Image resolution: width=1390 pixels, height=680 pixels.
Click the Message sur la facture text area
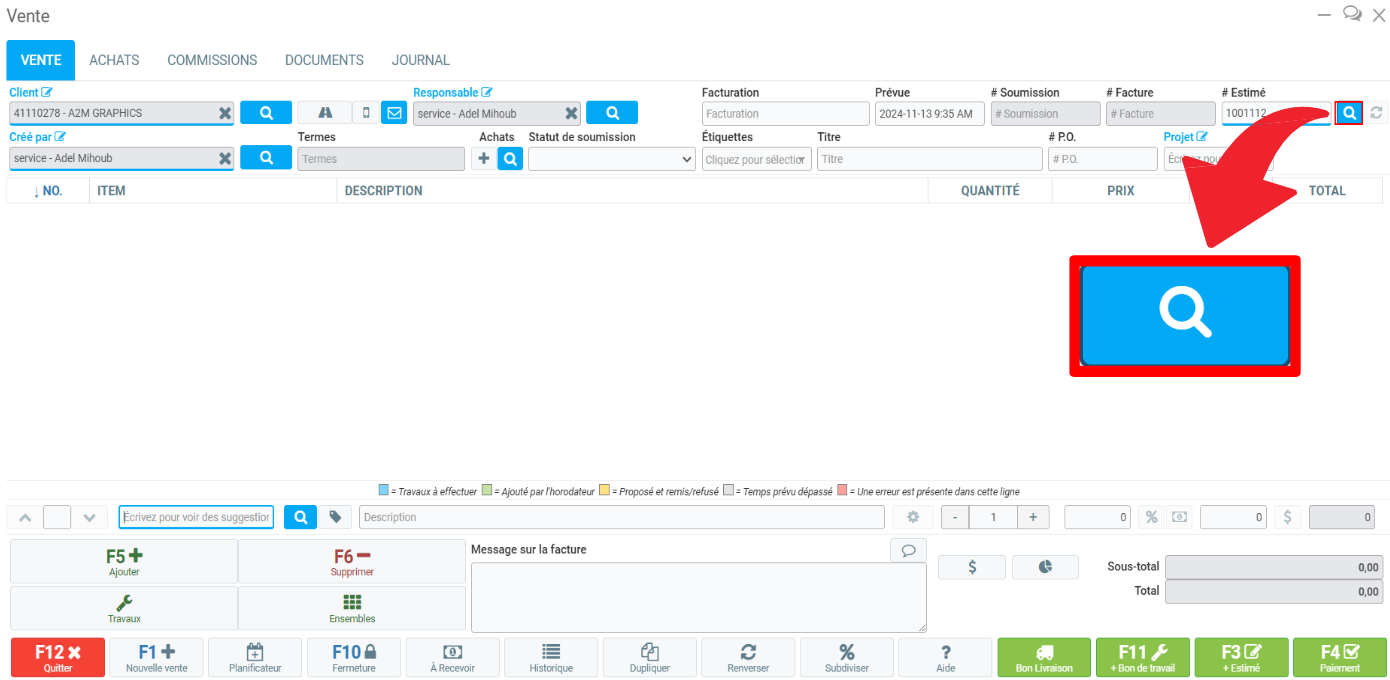coord(698,596)
